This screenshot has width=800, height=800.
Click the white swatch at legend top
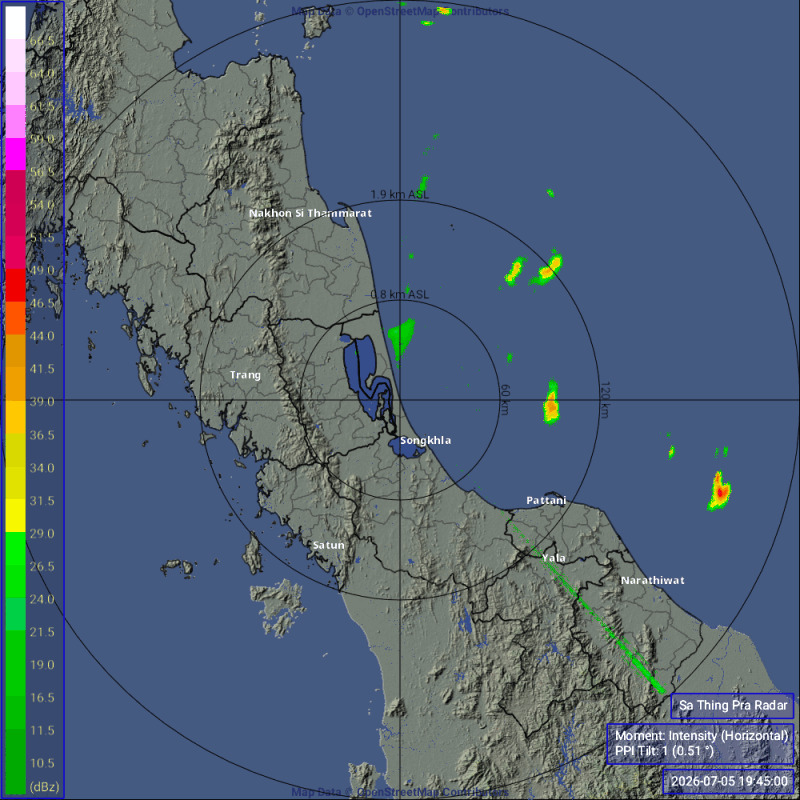click(15, 22)
